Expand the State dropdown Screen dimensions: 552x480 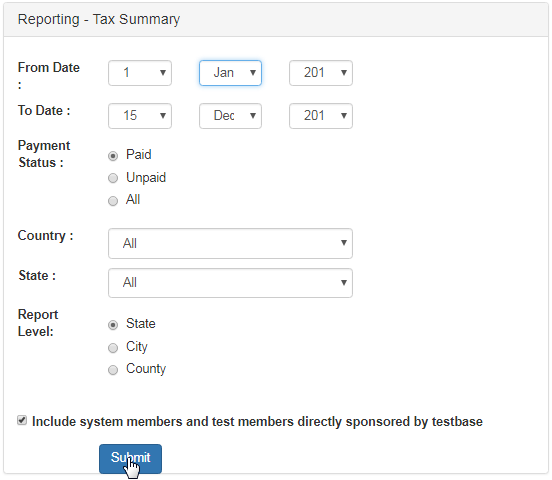(230, 283)
